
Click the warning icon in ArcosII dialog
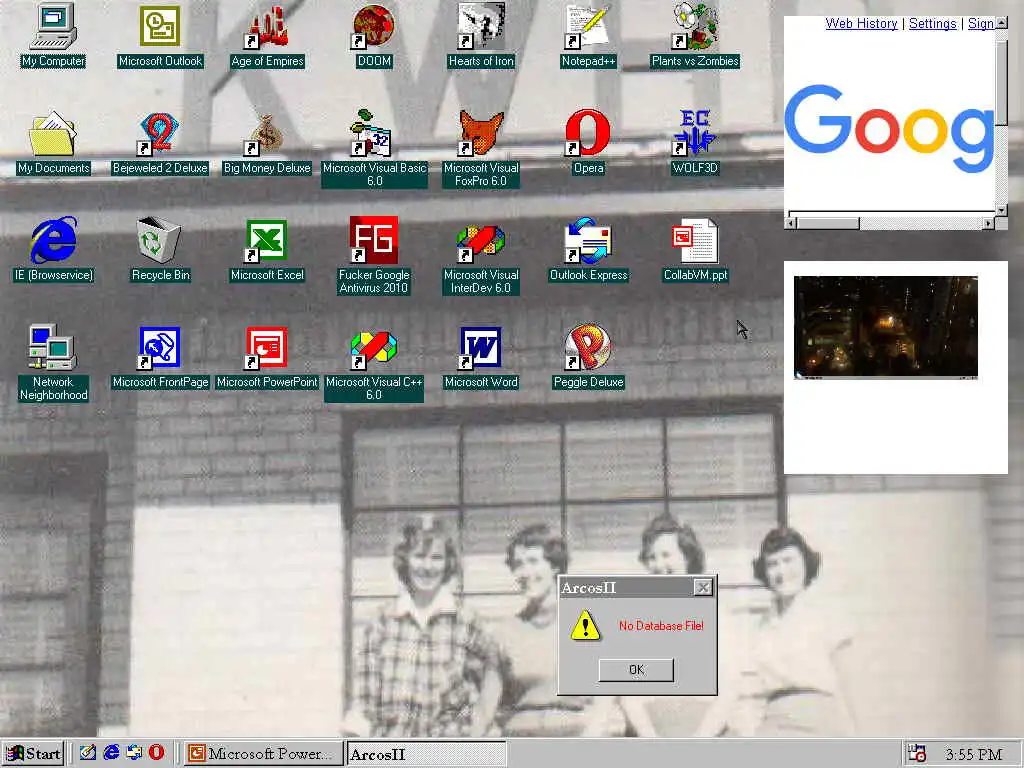click(585, 626)
